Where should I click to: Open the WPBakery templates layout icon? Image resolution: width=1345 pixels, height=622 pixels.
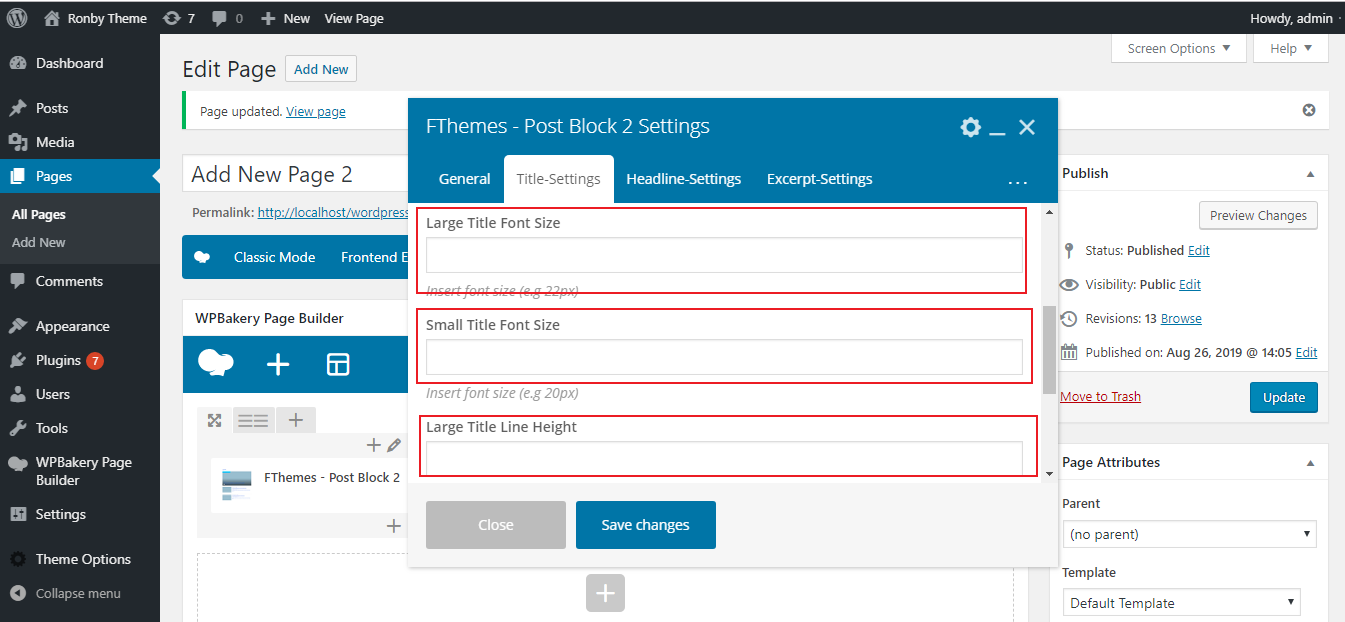(x=338, y=365)
